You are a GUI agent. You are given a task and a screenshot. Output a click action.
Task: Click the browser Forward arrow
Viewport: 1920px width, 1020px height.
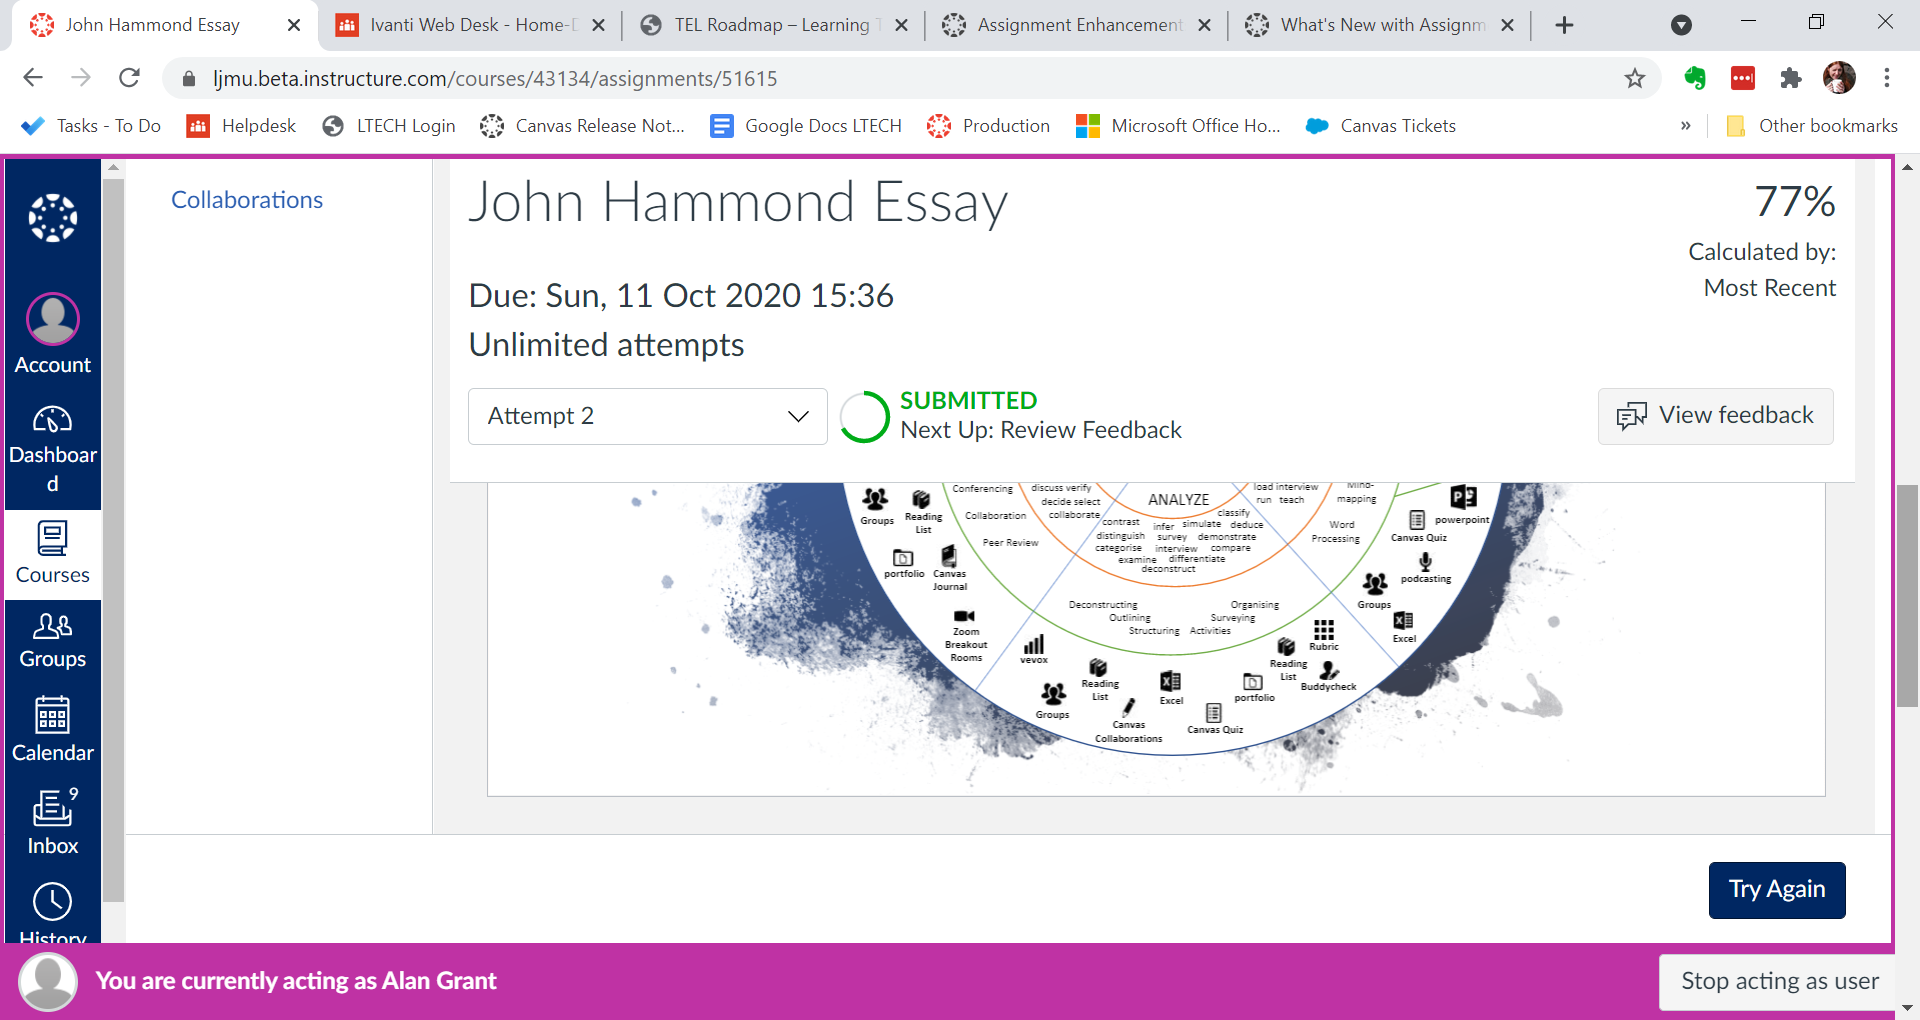tap(81, 78)
